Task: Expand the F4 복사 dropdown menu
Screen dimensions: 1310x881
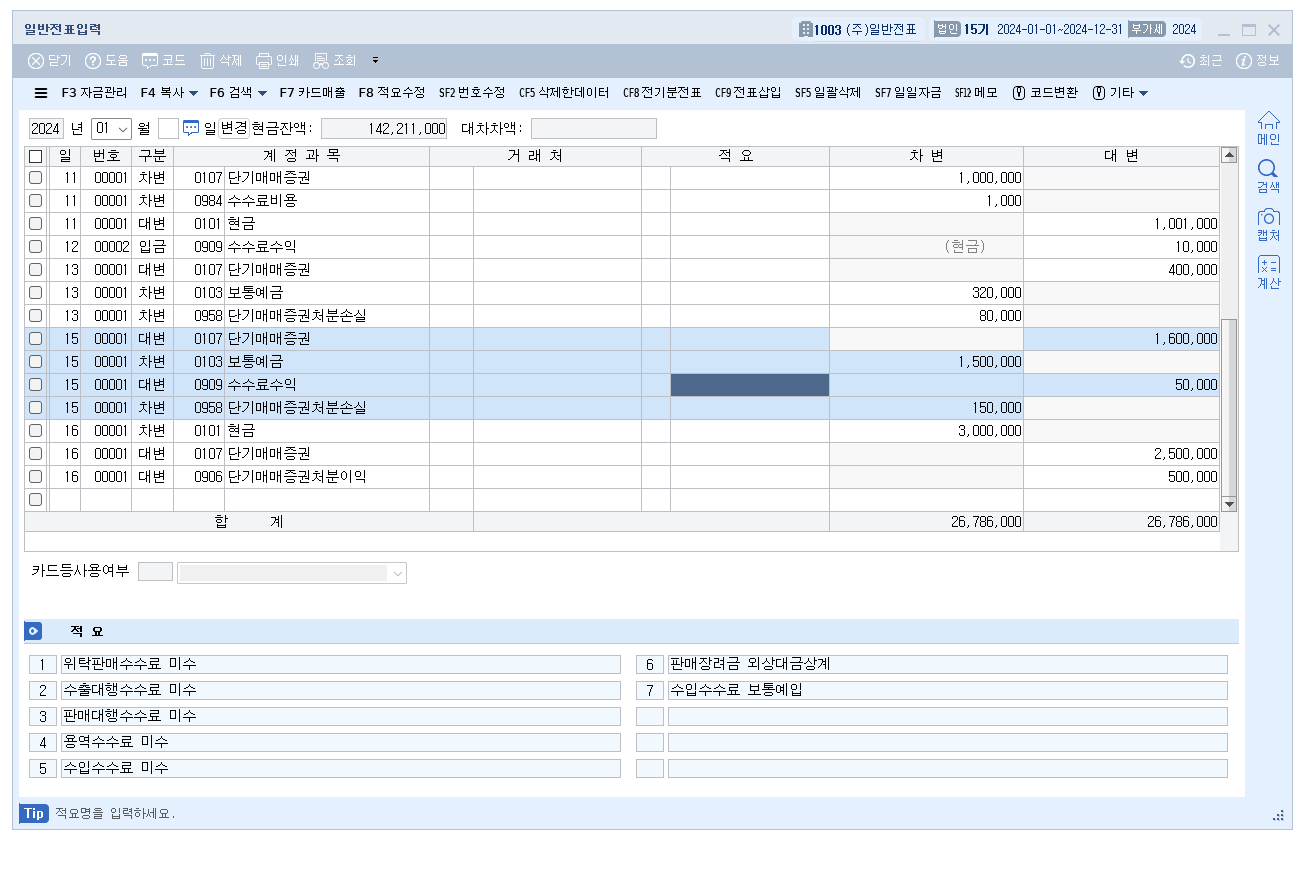Action: click(193, 93)
